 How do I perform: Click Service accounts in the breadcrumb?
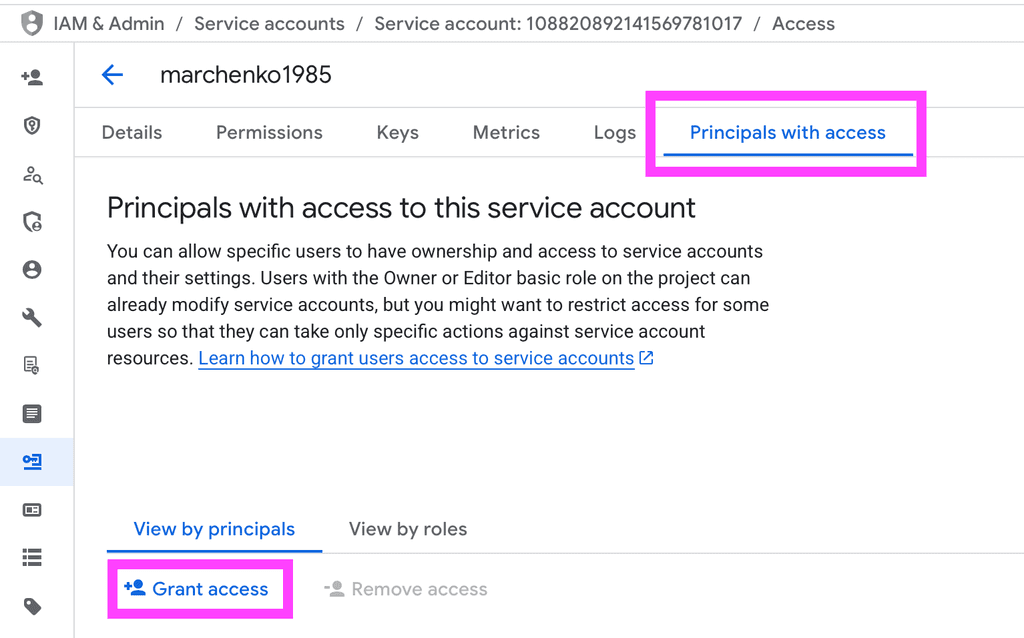[x=269, y=23]
